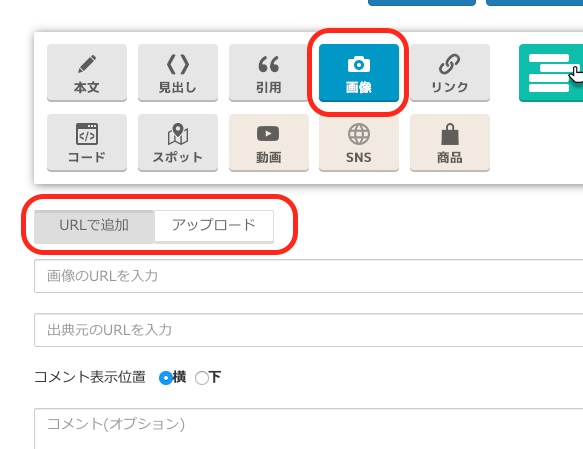Add a スポット map block
Viewport: 583px width, 449px height.
178,143
